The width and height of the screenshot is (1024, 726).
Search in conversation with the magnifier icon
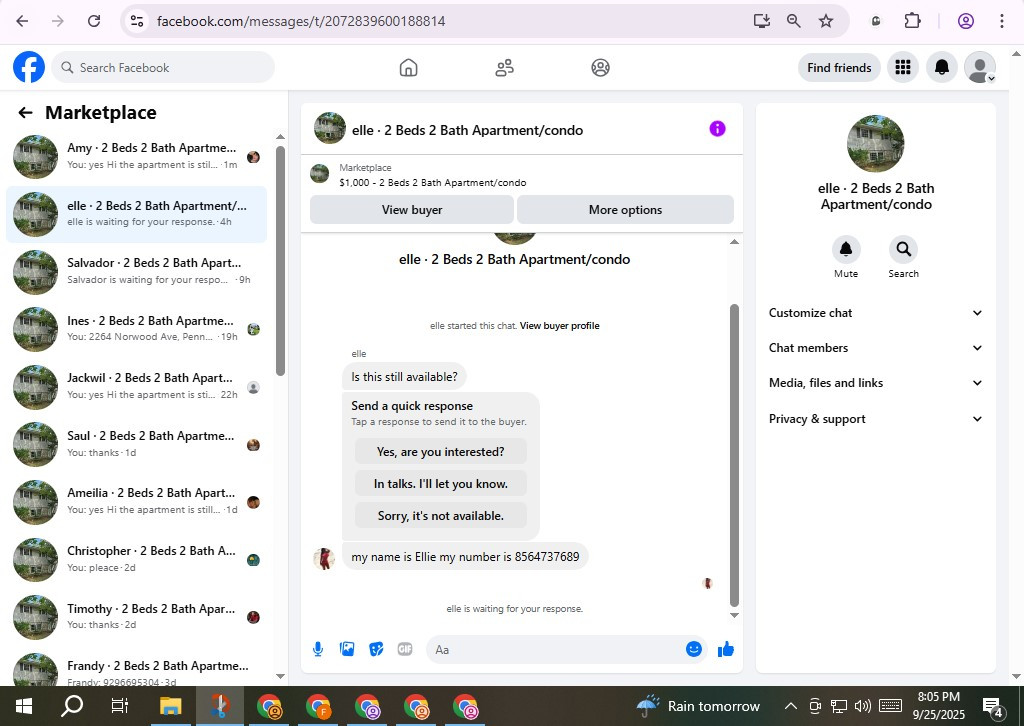903,249
